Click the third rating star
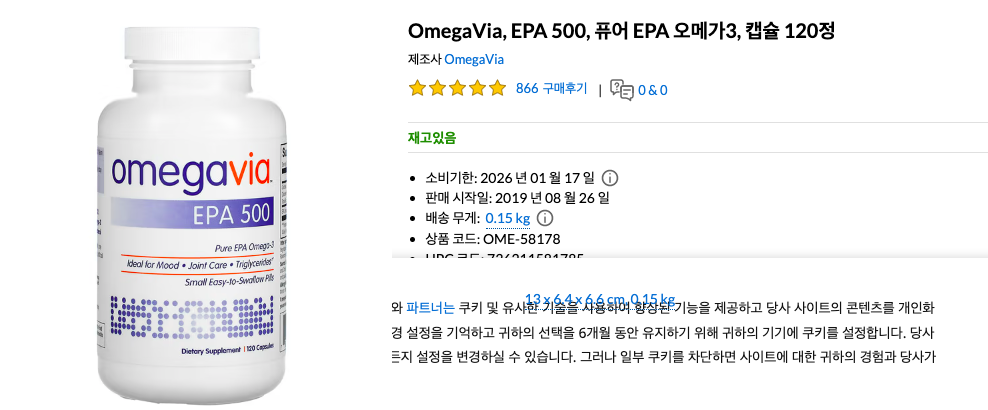The height and width of the screenshot is (410, 988). (458, 89)
